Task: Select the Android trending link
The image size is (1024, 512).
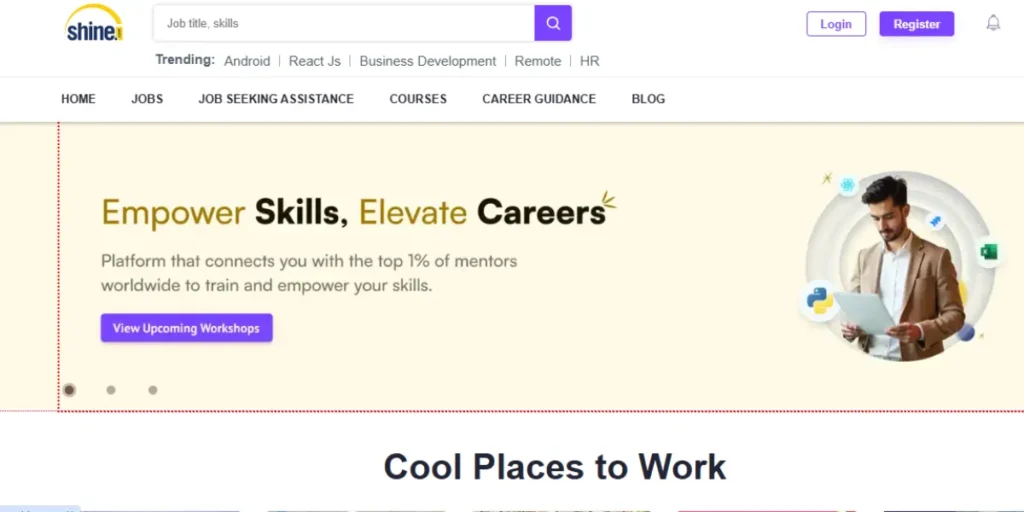Action: (x=247, y=61)
